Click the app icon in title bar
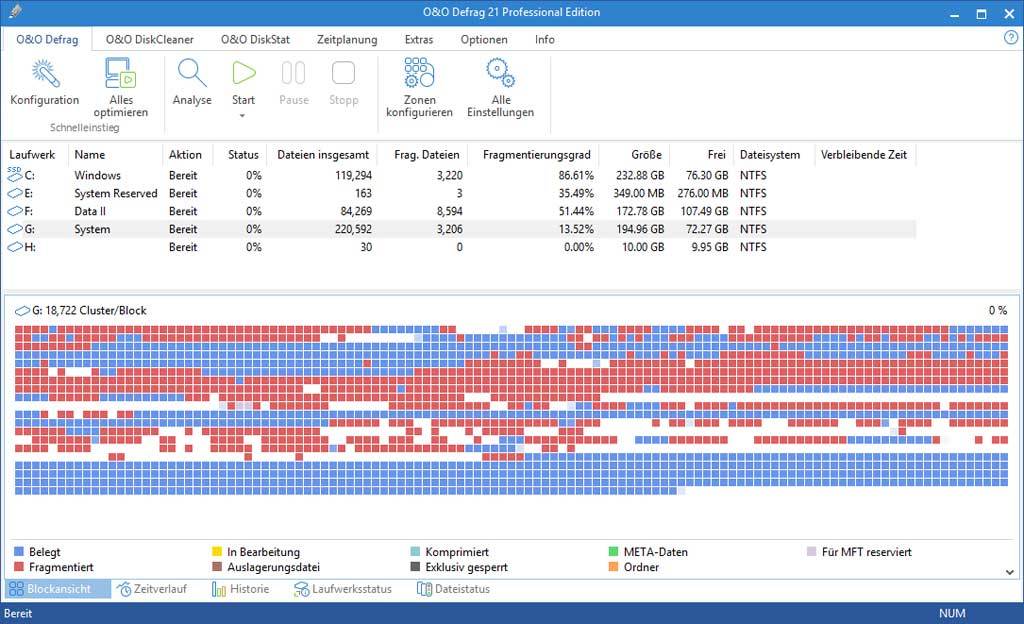Image resolution: width=1024 pixels, height=624 pixels. click(x=16, y=12)
